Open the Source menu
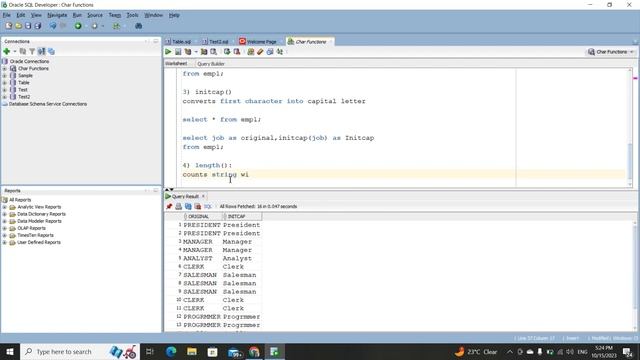The image size is (640, 360). coord(95,15)
